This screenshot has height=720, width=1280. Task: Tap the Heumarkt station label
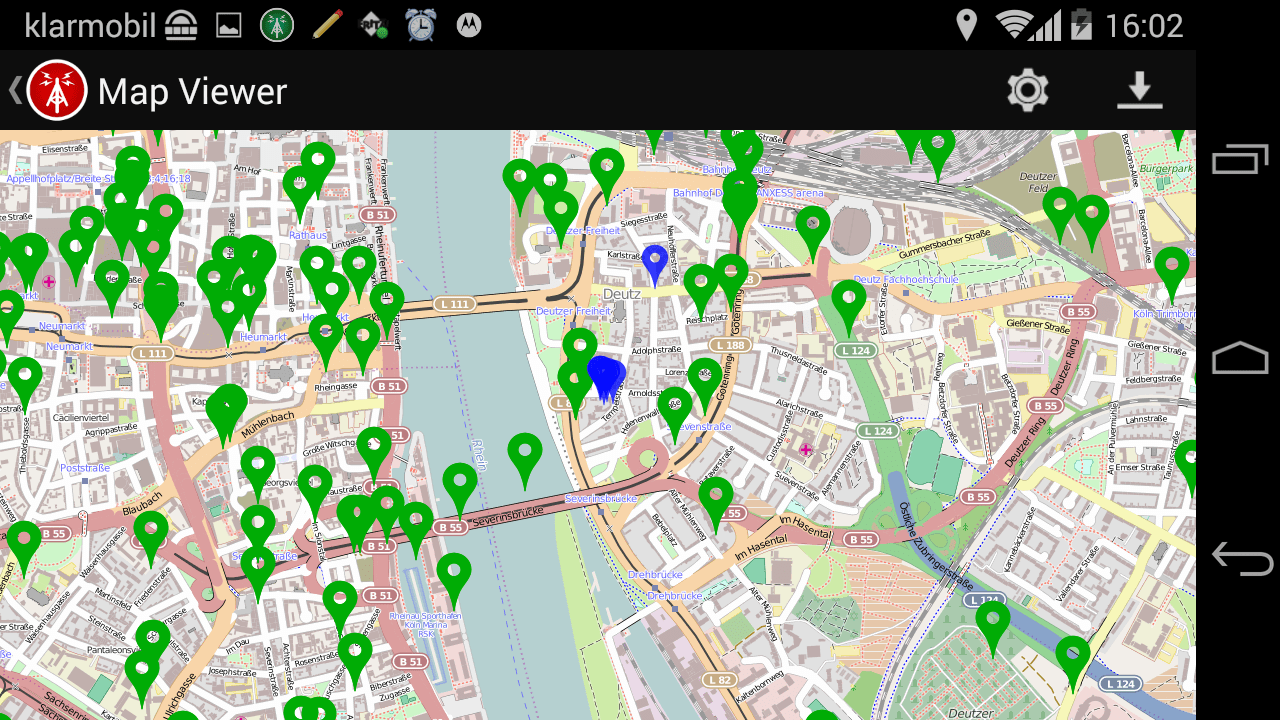(264, 337)
